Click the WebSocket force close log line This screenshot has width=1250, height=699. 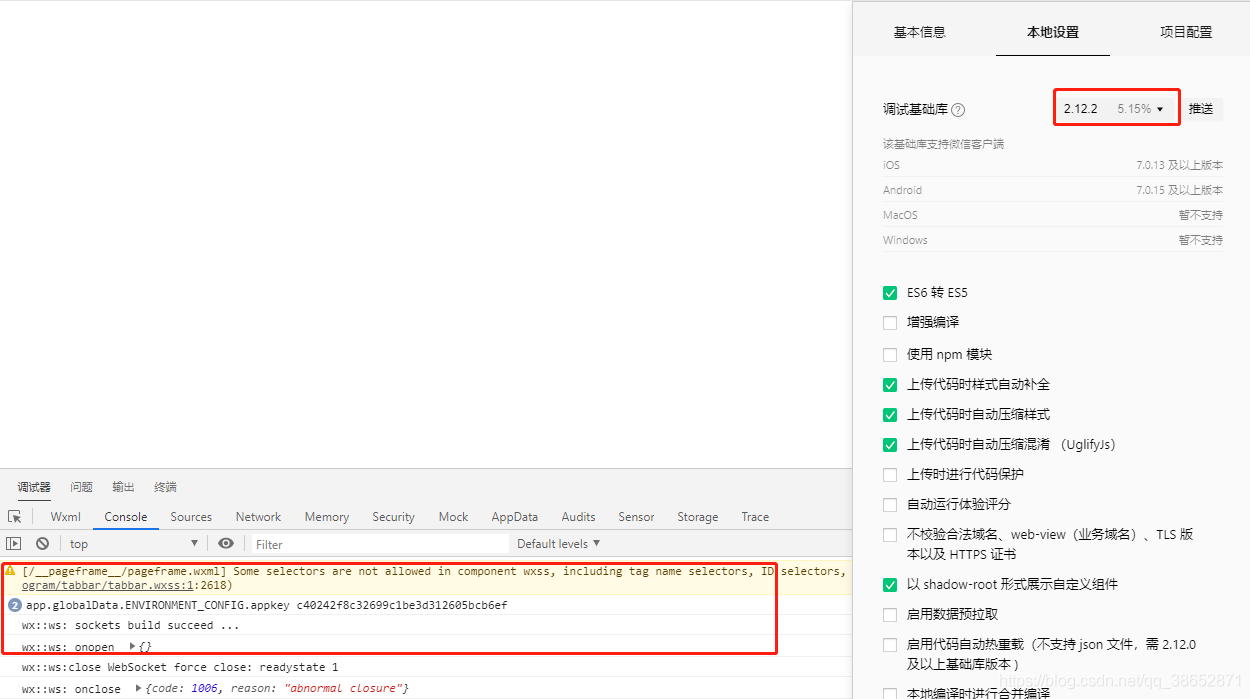180,667
